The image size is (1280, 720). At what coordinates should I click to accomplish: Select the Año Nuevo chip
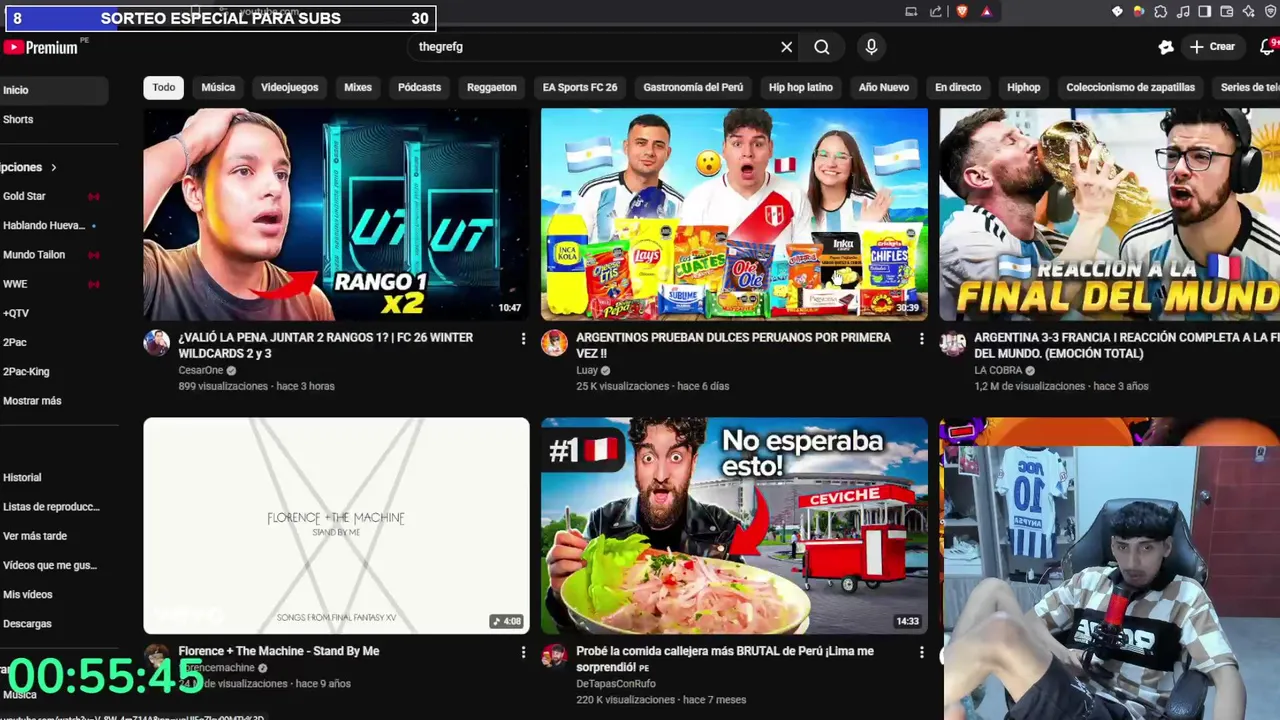point(884,87)
